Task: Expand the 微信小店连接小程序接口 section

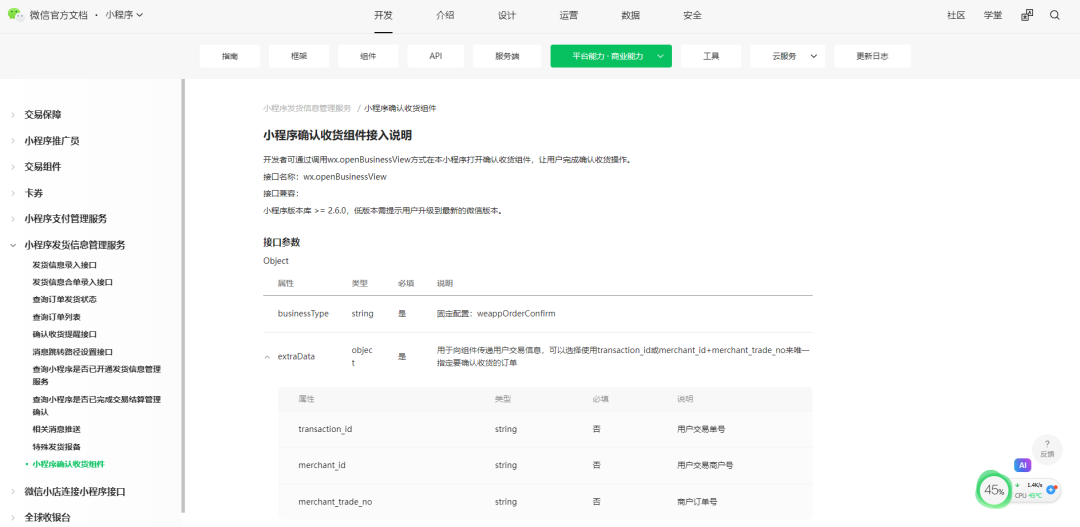Action: coord(13,491)
